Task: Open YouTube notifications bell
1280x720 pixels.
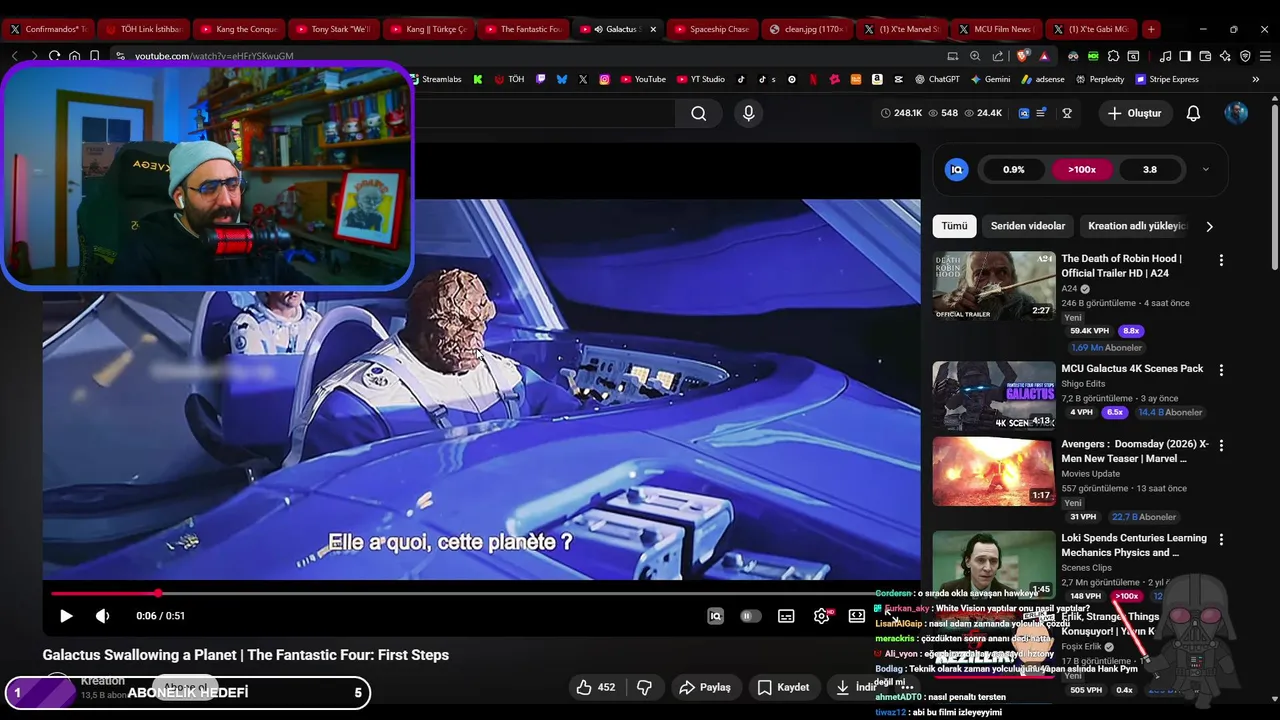Action: [x=1193, y=114]
